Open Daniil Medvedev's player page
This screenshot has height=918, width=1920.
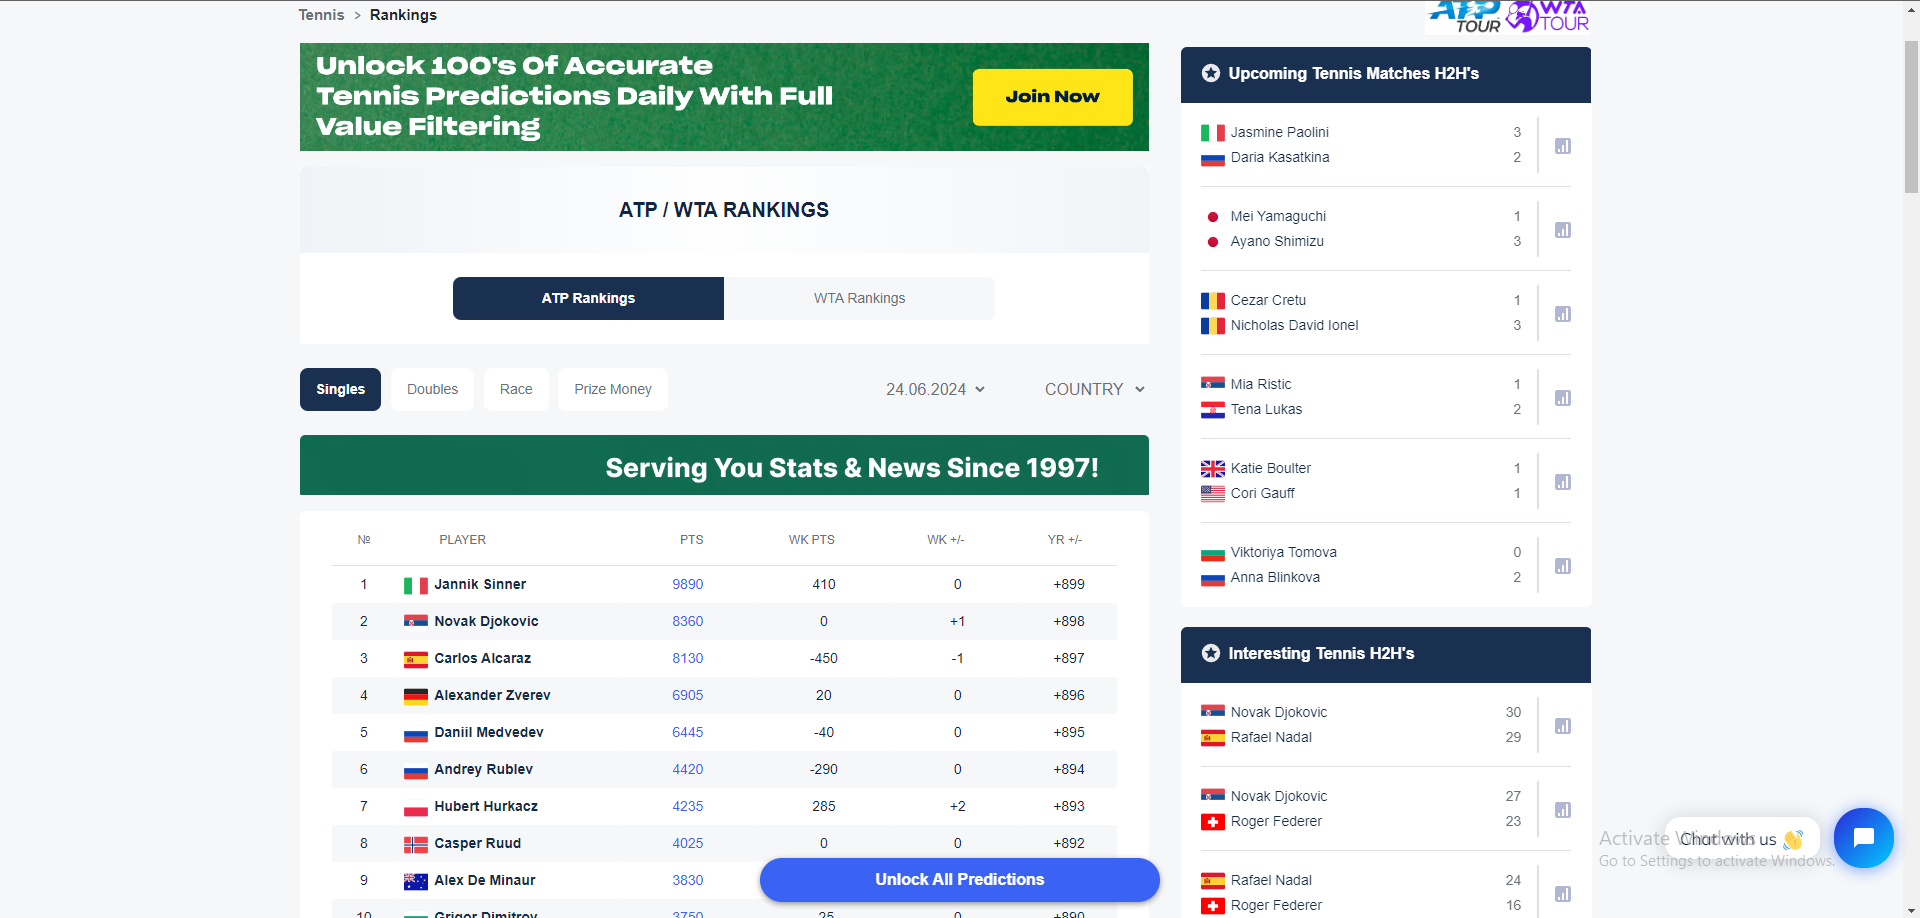pos(489,732)
